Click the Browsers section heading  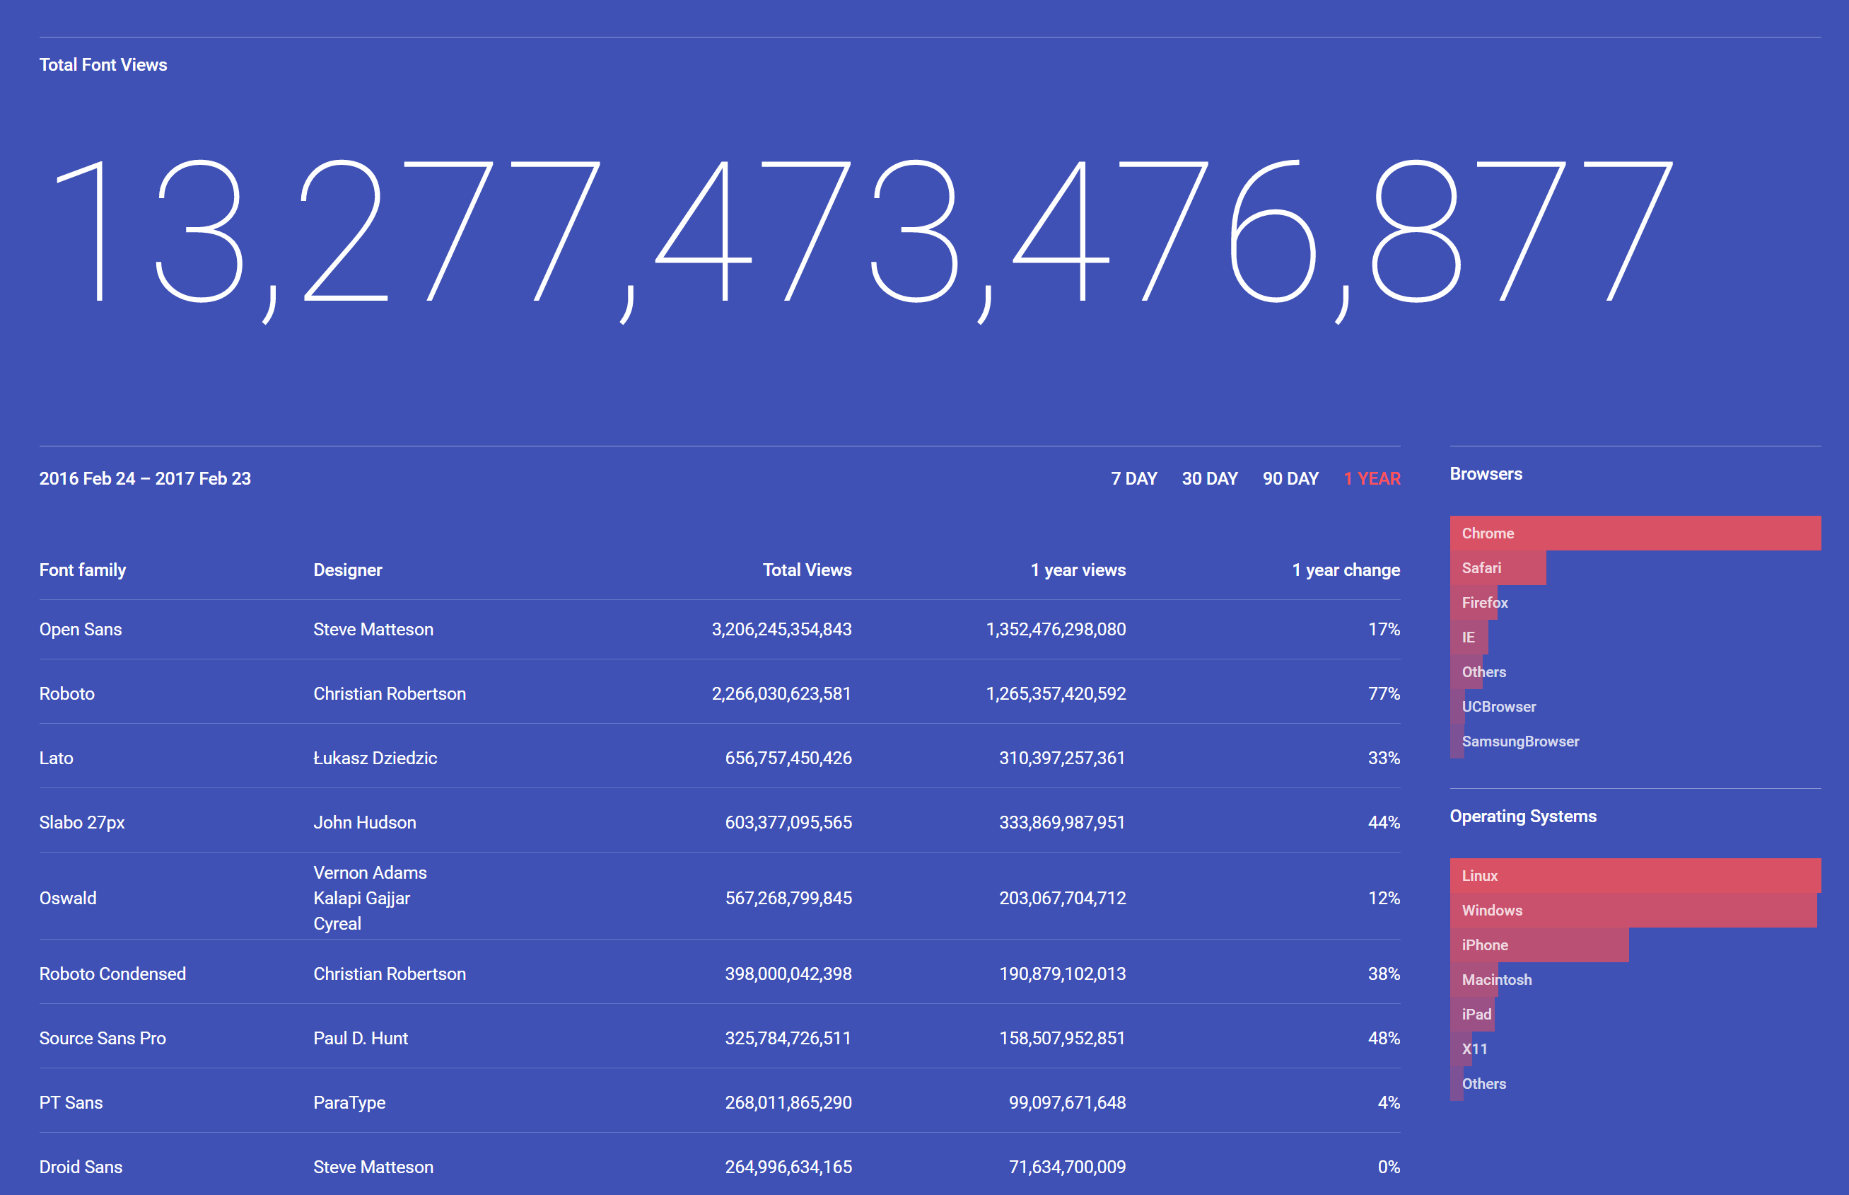pyautogui.click(x=1486, y=474)
